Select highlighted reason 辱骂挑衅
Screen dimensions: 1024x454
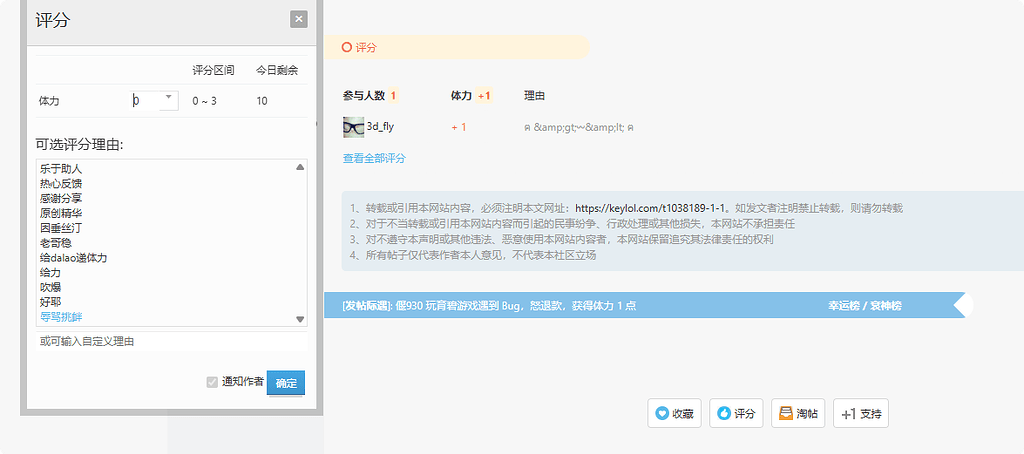61,317
